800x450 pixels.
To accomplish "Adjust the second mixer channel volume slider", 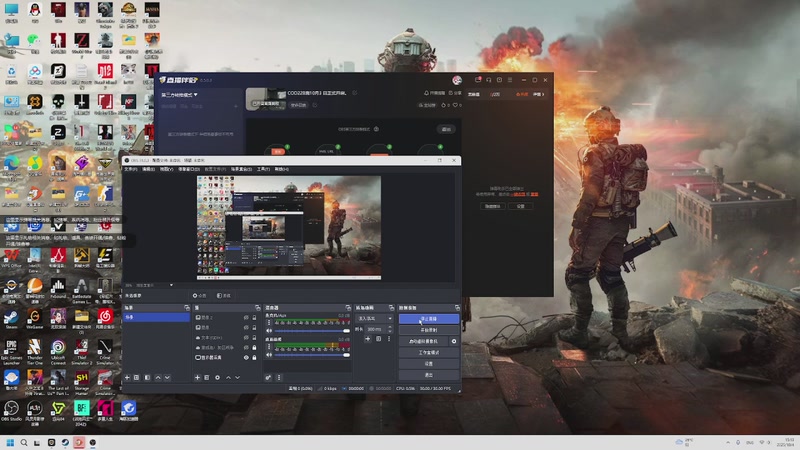I will 312,355.
